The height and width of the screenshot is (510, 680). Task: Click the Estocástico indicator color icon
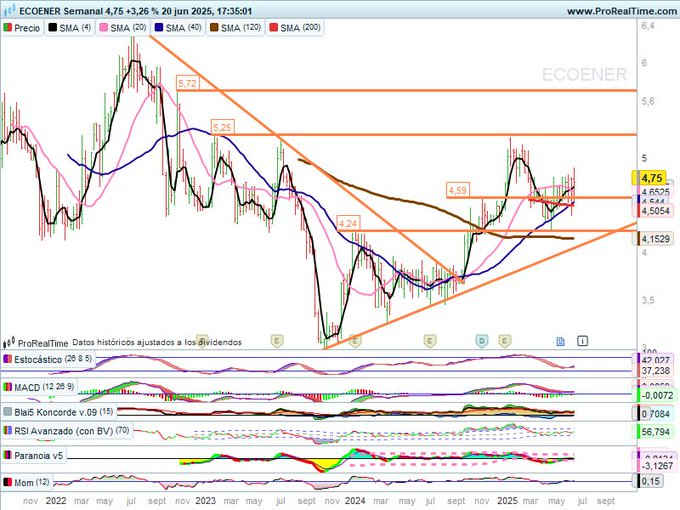point(7,360)
